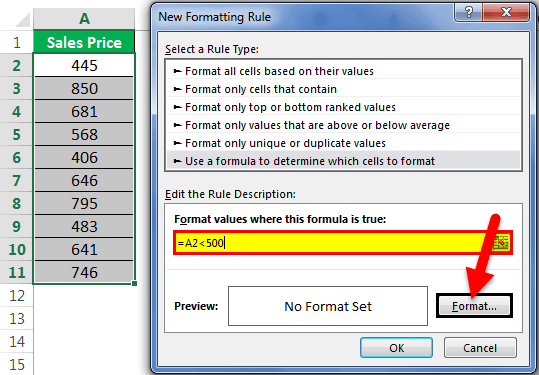This screenshot has height=375, width=539.
Task: Click the No Format Set preview box
Action: click(328, 306)
